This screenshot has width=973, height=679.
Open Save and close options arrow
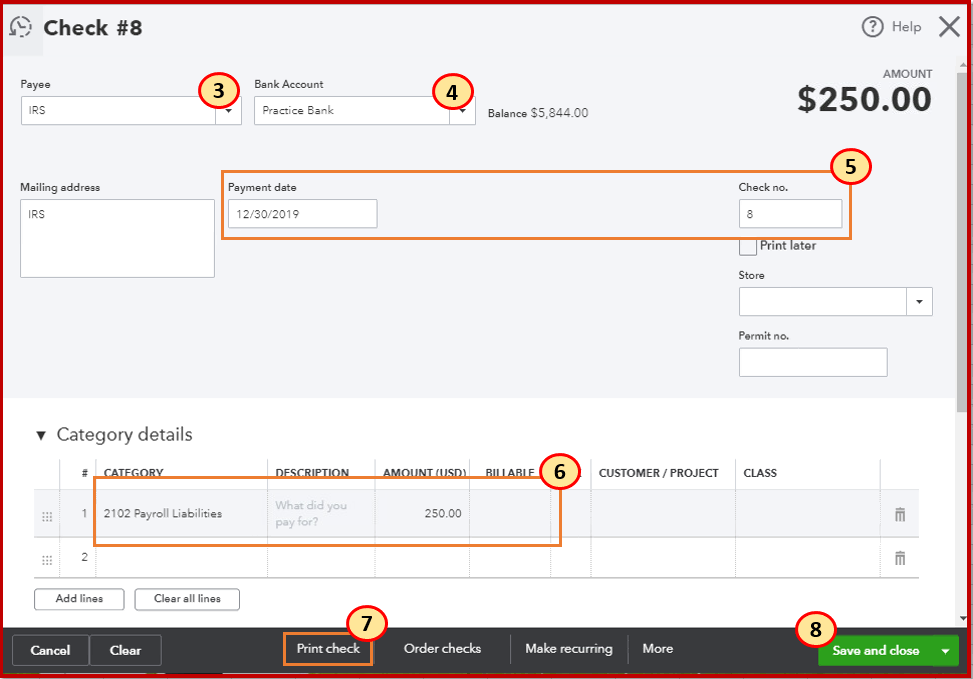click(945, 651)
